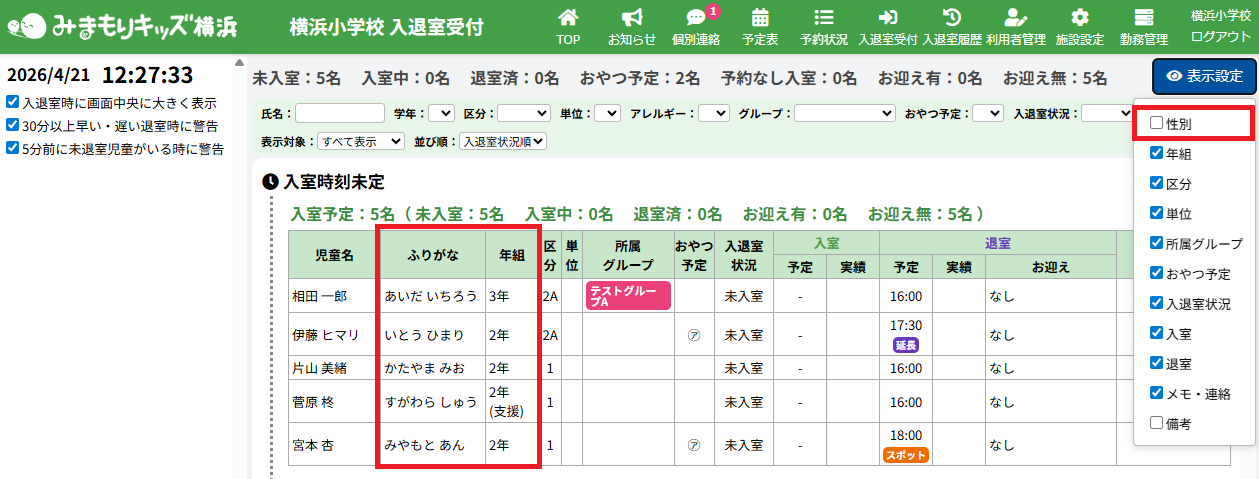Enable the 性別 column checkbox
This screenshot has height=479, width=1259.
[1157, 123]
